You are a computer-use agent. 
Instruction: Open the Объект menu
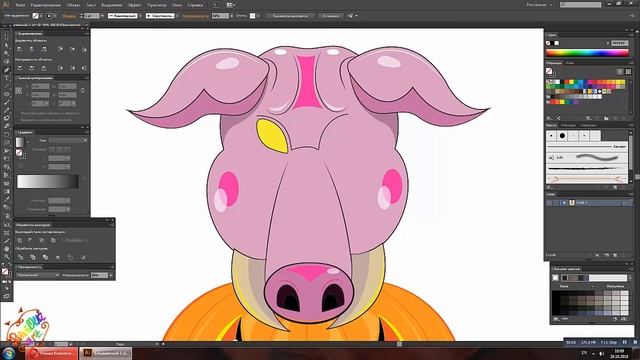(x=73, y=5)
